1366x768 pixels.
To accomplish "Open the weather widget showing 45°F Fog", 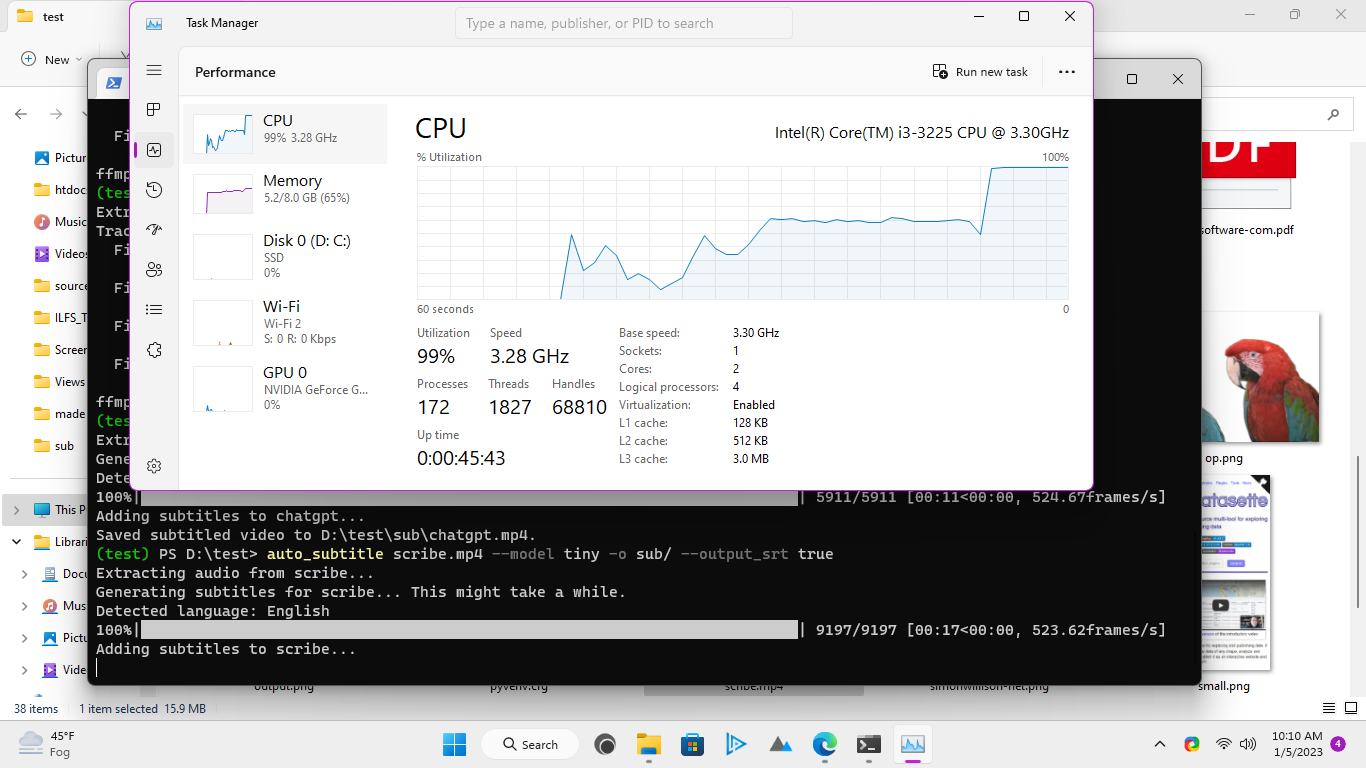I will (x=43, y=744).
